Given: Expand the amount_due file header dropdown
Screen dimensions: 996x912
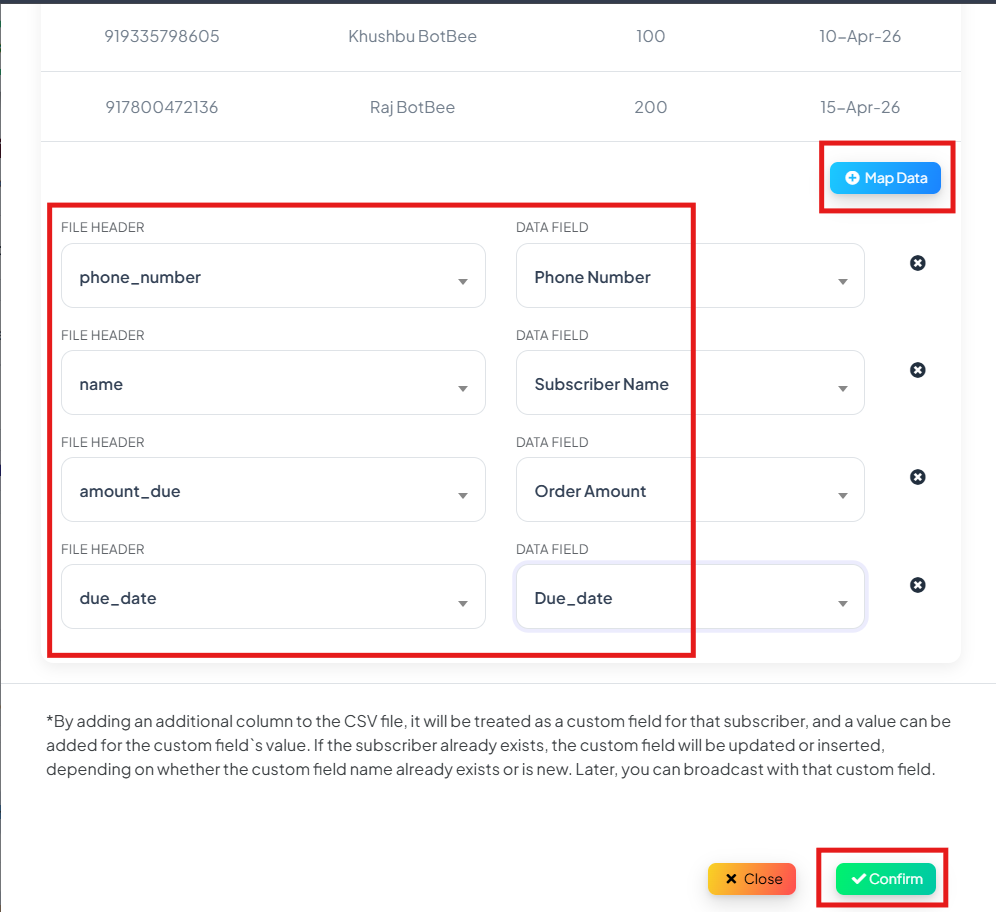Looking at the screenshot, I should pos(273,490).
